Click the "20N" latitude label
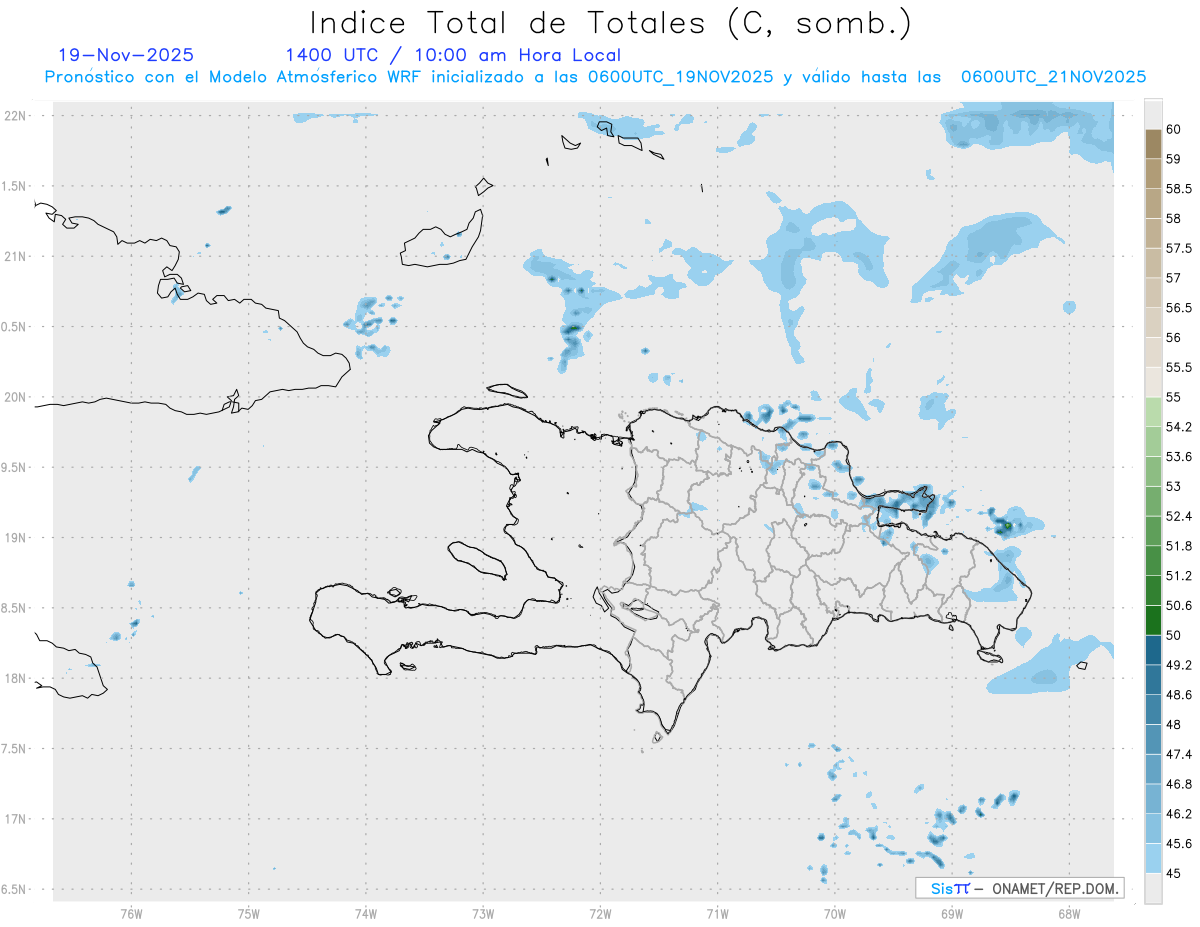Image resolution: width=1200 pixels, height=927 pixels. [x=15, y=397]
